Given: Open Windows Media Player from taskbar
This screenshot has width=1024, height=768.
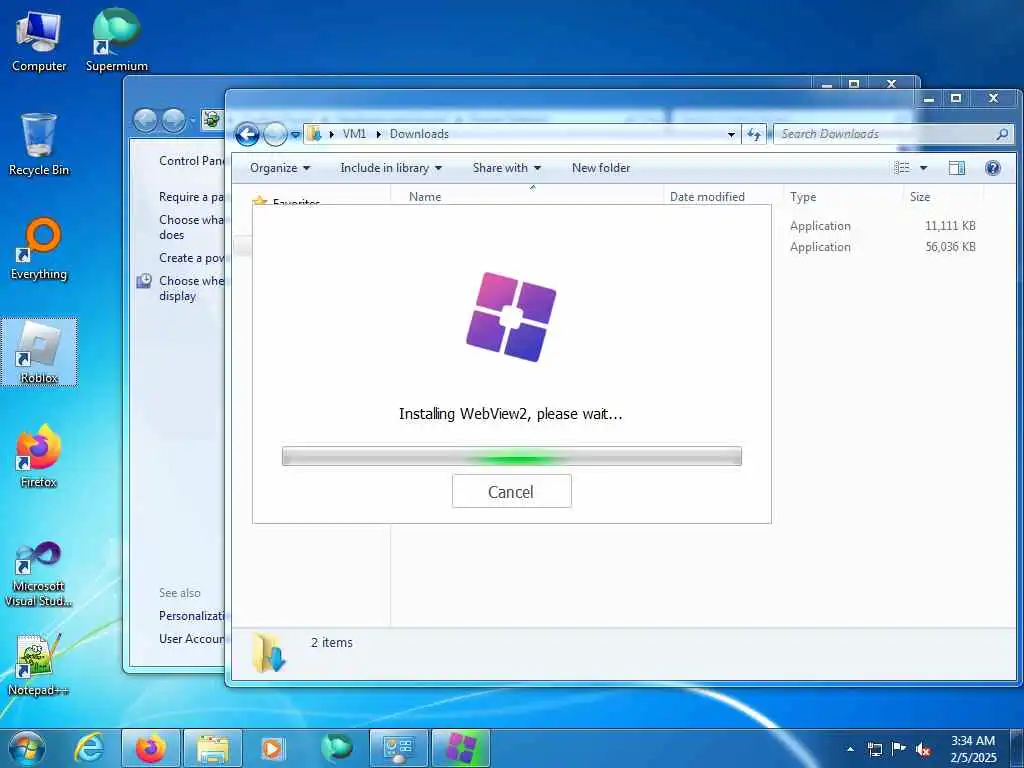Looking at the screenshot, I should pos(272,748).
